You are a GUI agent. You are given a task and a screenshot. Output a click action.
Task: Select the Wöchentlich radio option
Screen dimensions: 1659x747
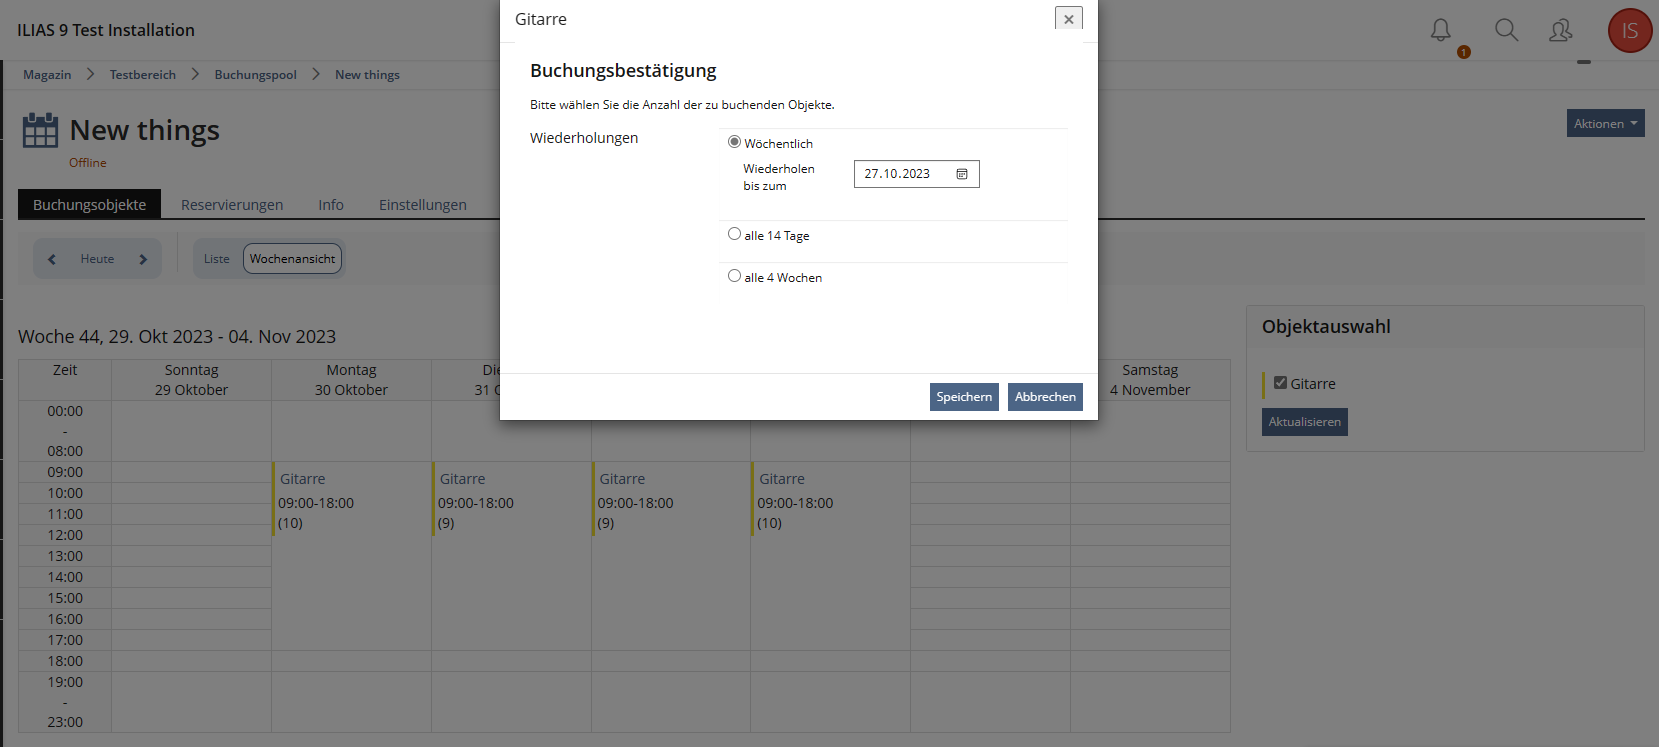coord(734,142)
